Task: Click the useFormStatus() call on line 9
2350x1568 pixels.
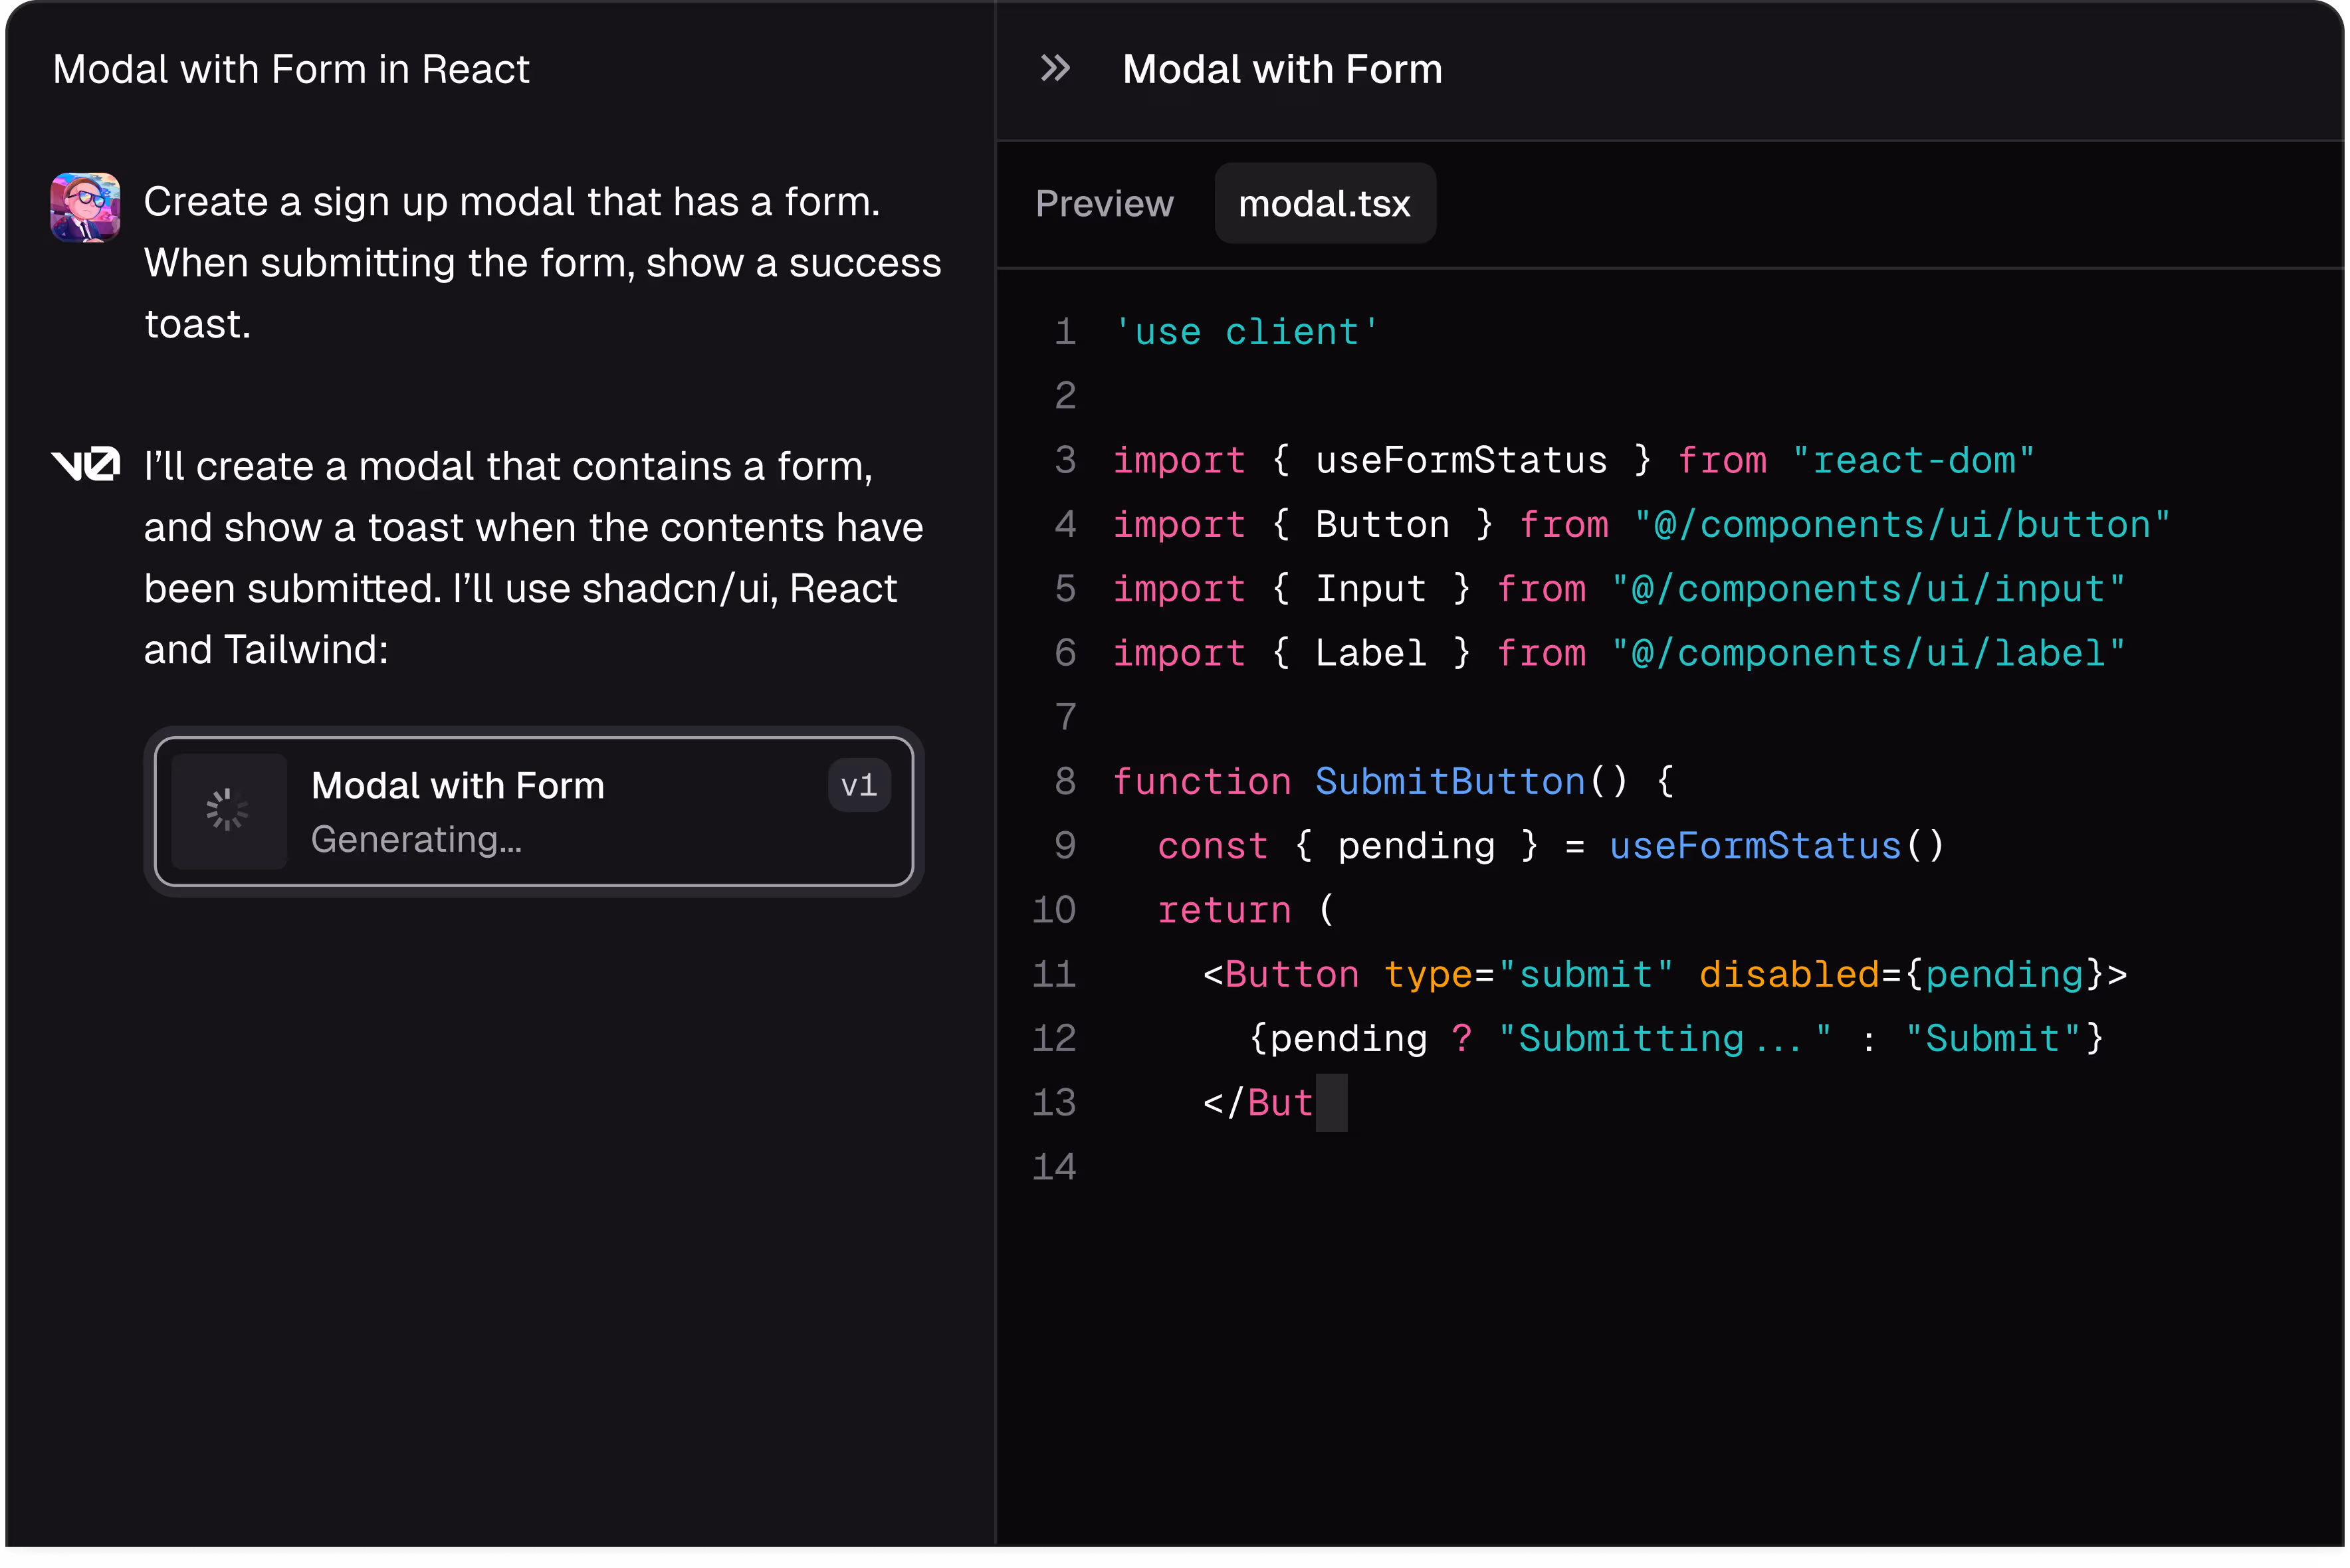Action: (1776, 846)
